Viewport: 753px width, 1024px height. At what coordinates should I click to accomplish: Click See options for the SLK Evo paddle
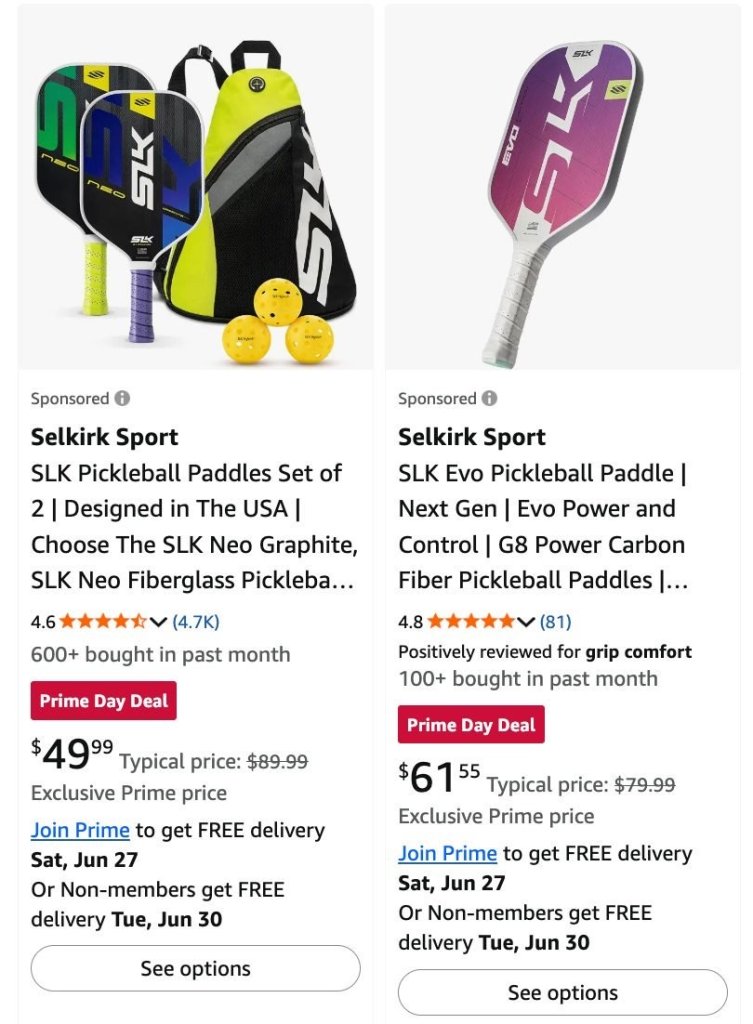click(563, 993)
